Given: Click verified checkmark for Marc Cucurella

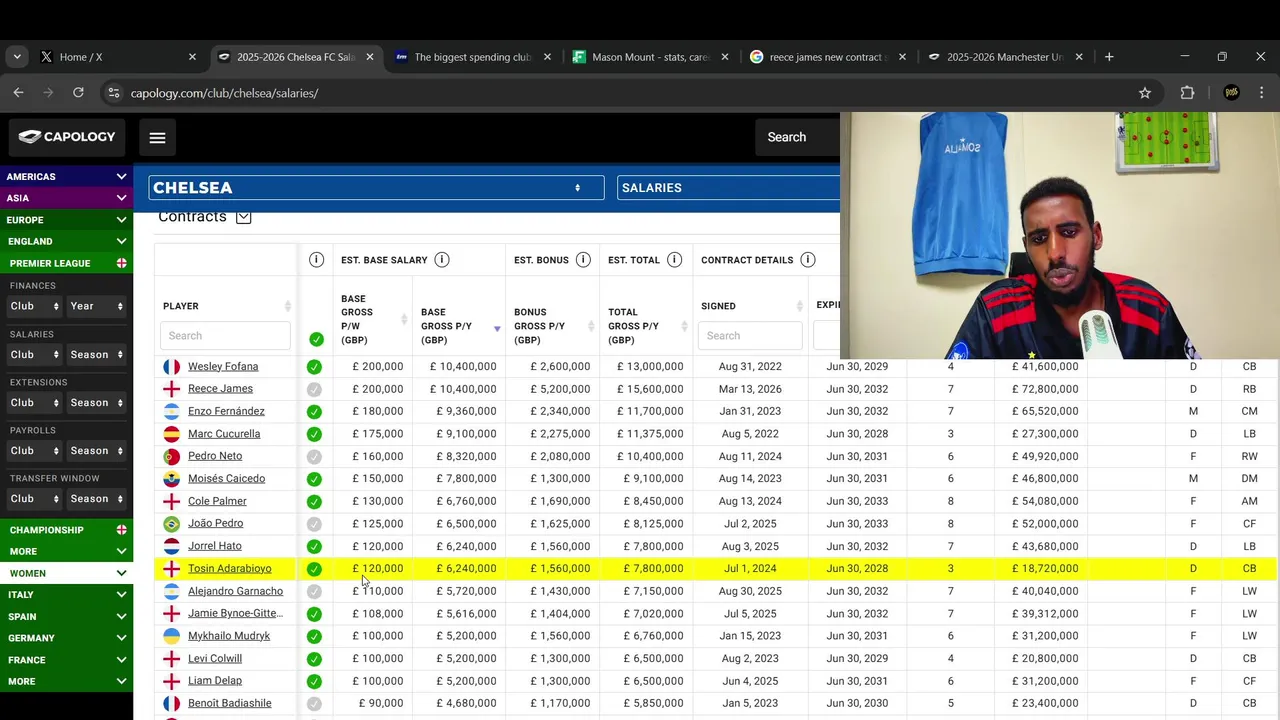Looking at the screenshot, I should [314, 434].
